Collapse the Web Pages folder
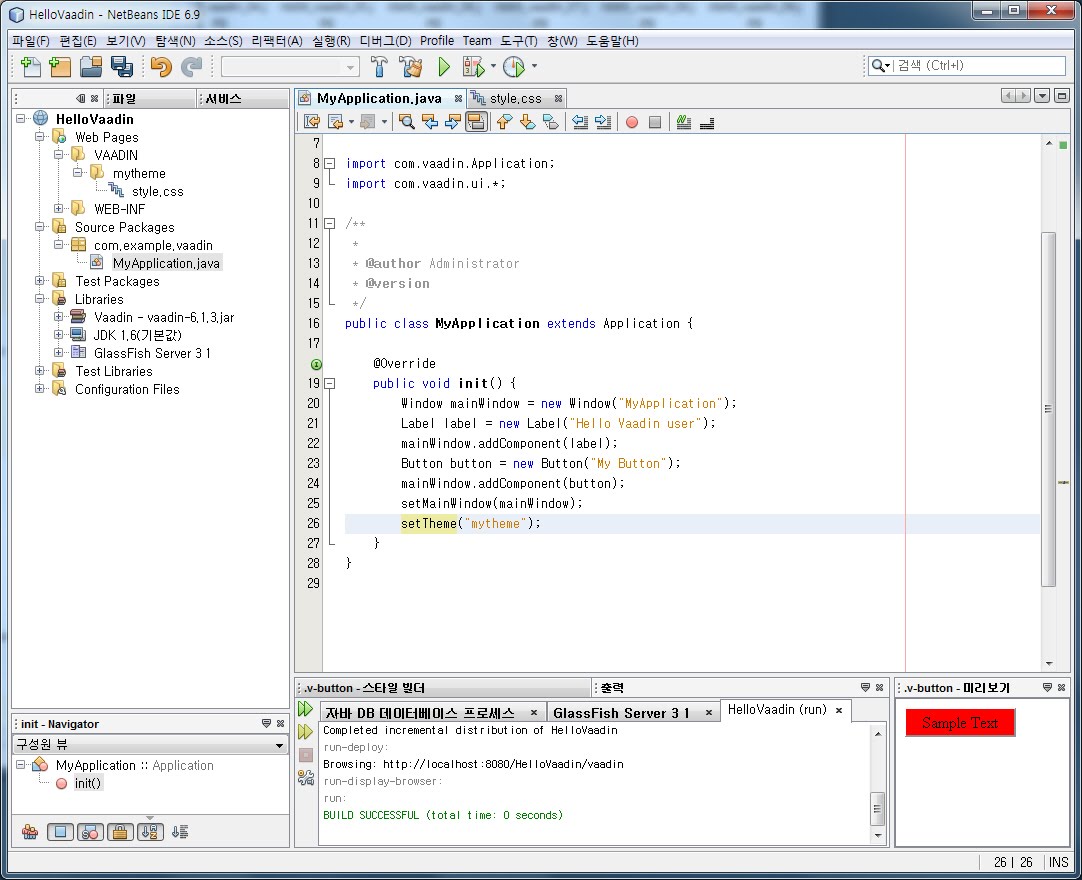 pyautogui.click(x=40, y=136)
